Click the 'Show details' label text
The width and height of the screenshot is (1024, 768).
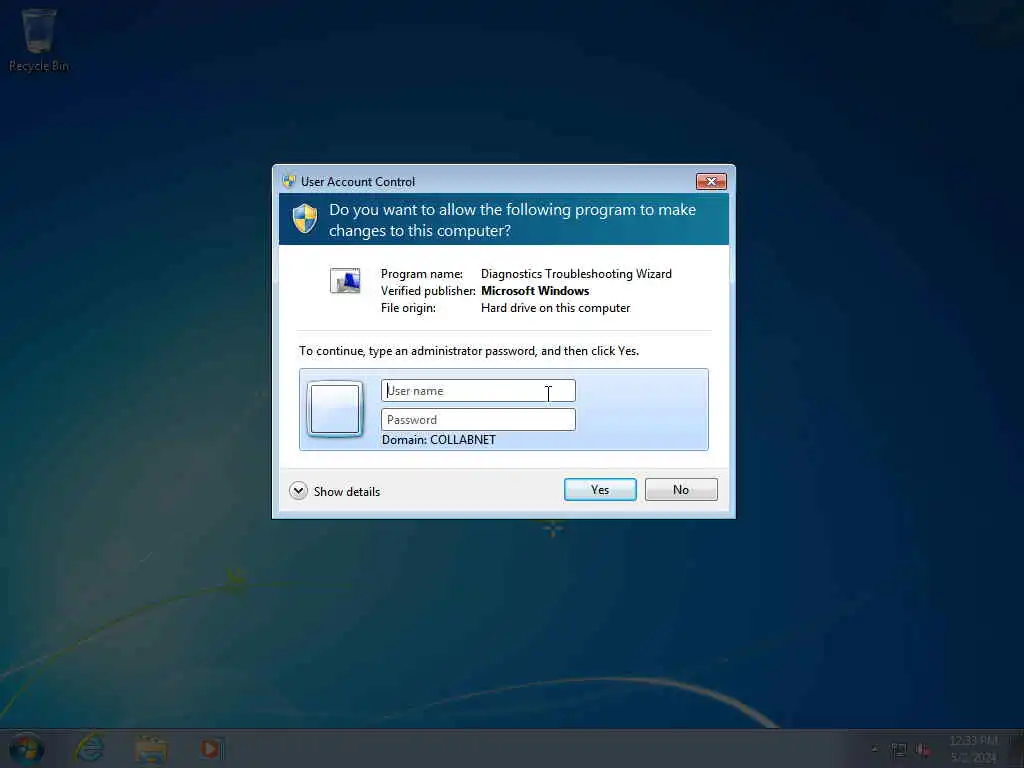[347, 492]
